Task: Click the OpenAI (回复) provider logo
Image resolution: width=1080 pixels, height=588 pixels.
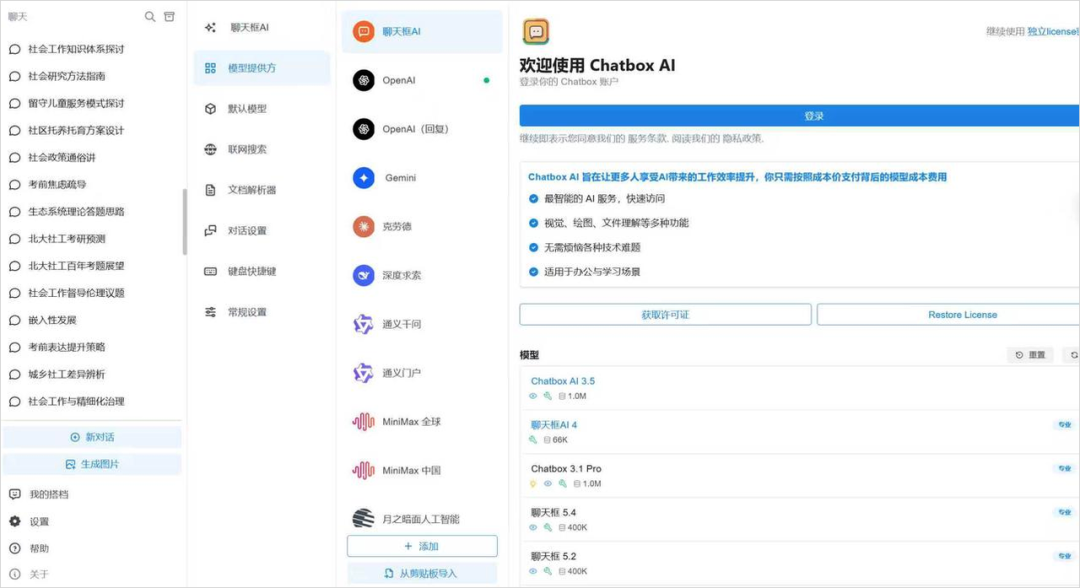Action: (x=364, y=129)
